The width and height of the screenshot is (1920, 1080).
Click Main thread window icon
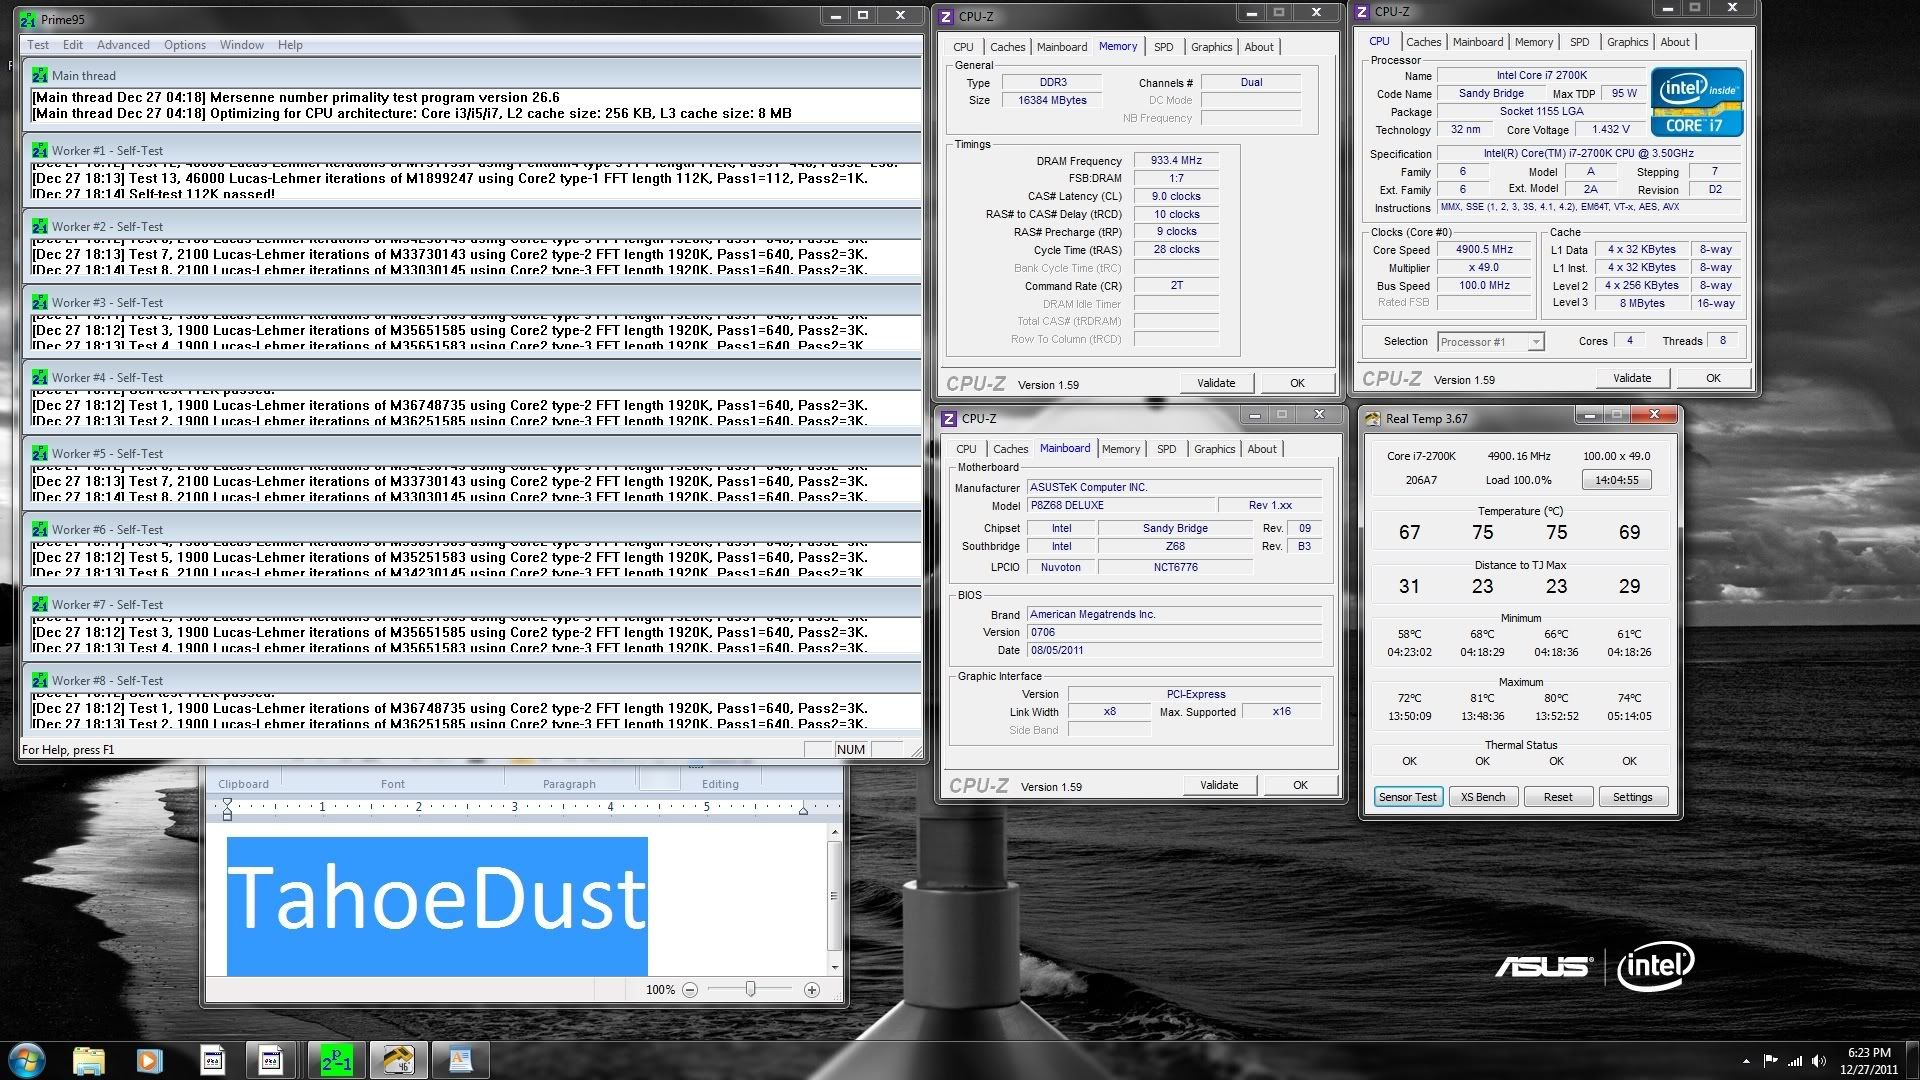40,75
